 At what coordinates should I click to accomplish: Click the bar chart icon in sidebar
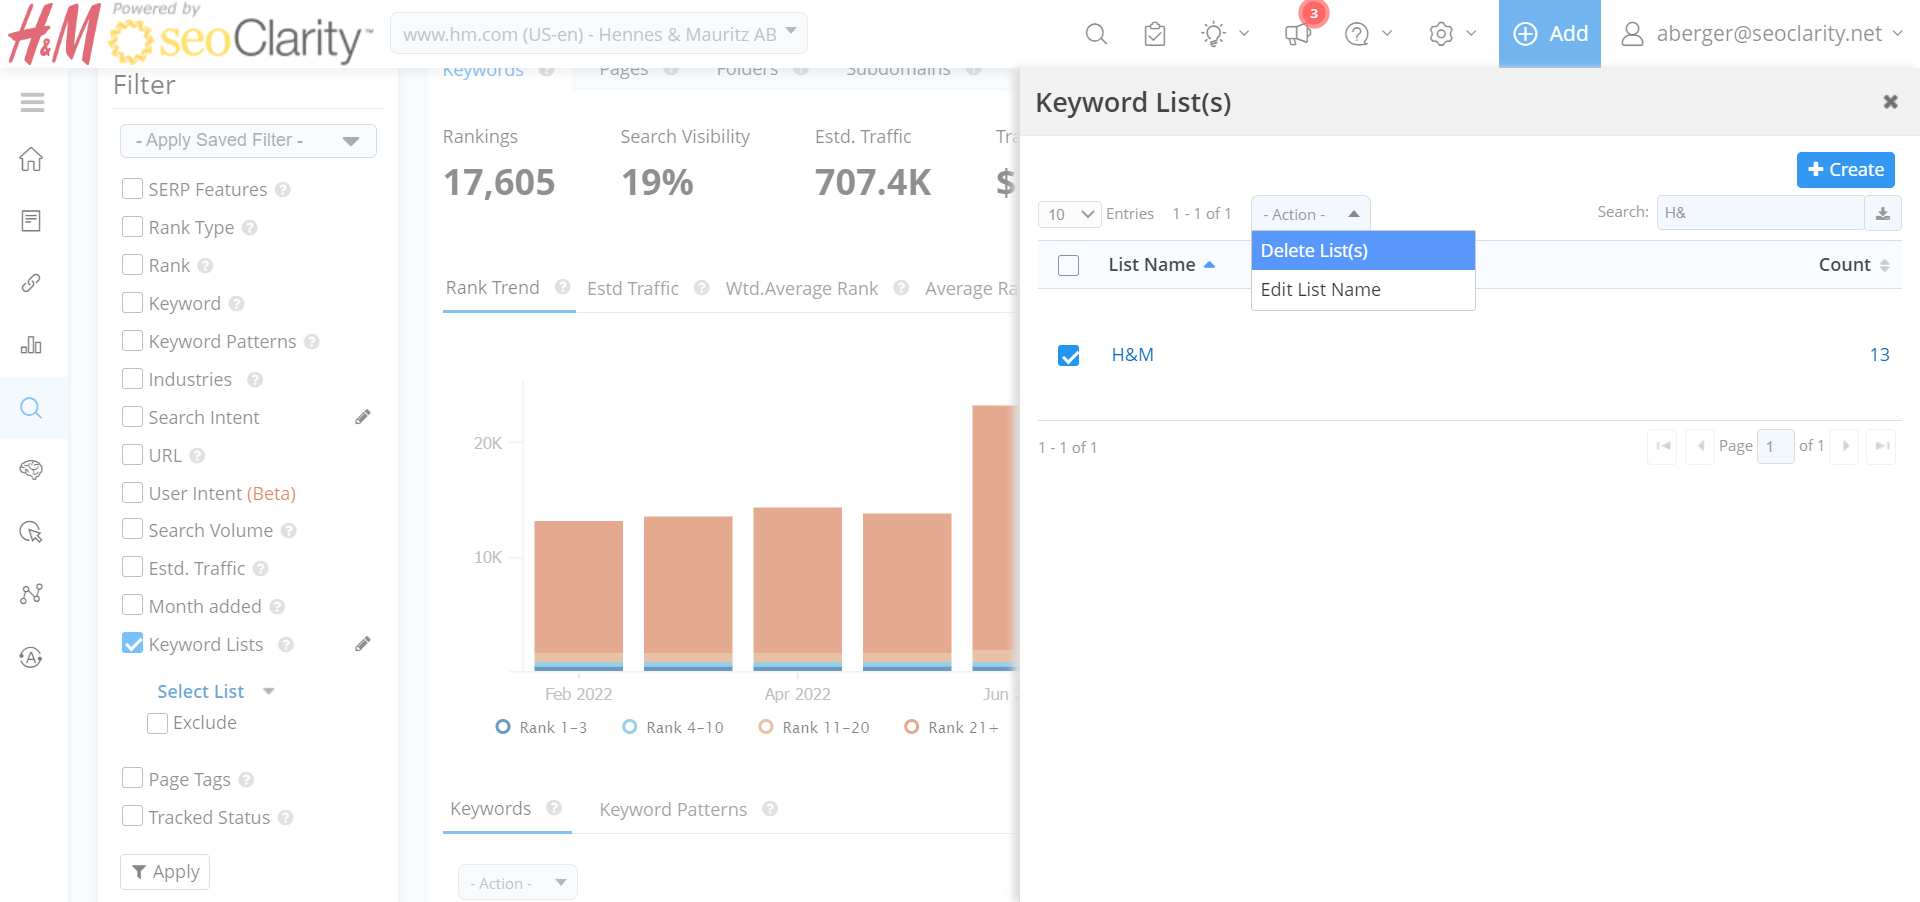pos(31,345)
